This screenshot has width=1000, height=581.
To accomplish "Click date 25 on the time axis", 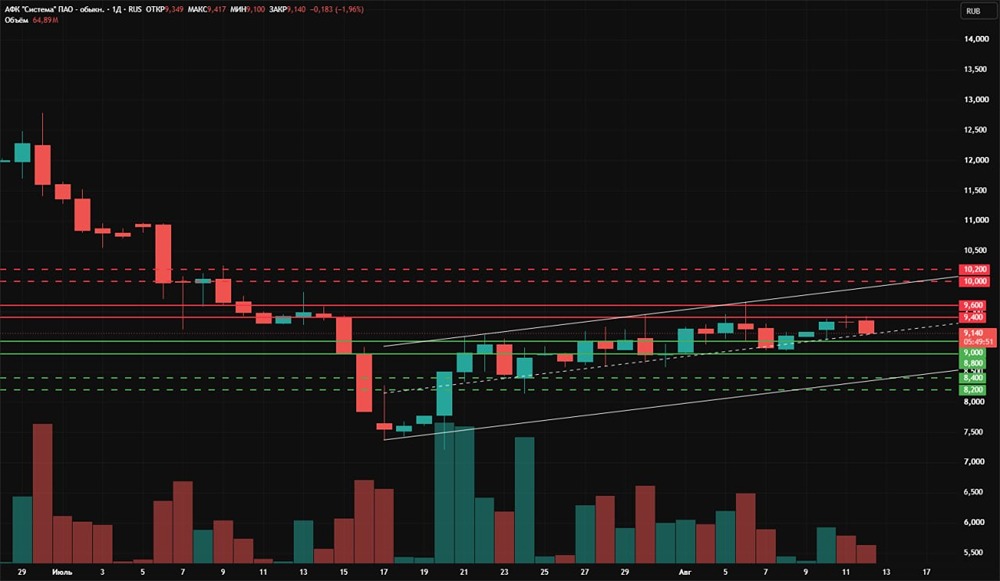I will (544, 572).
